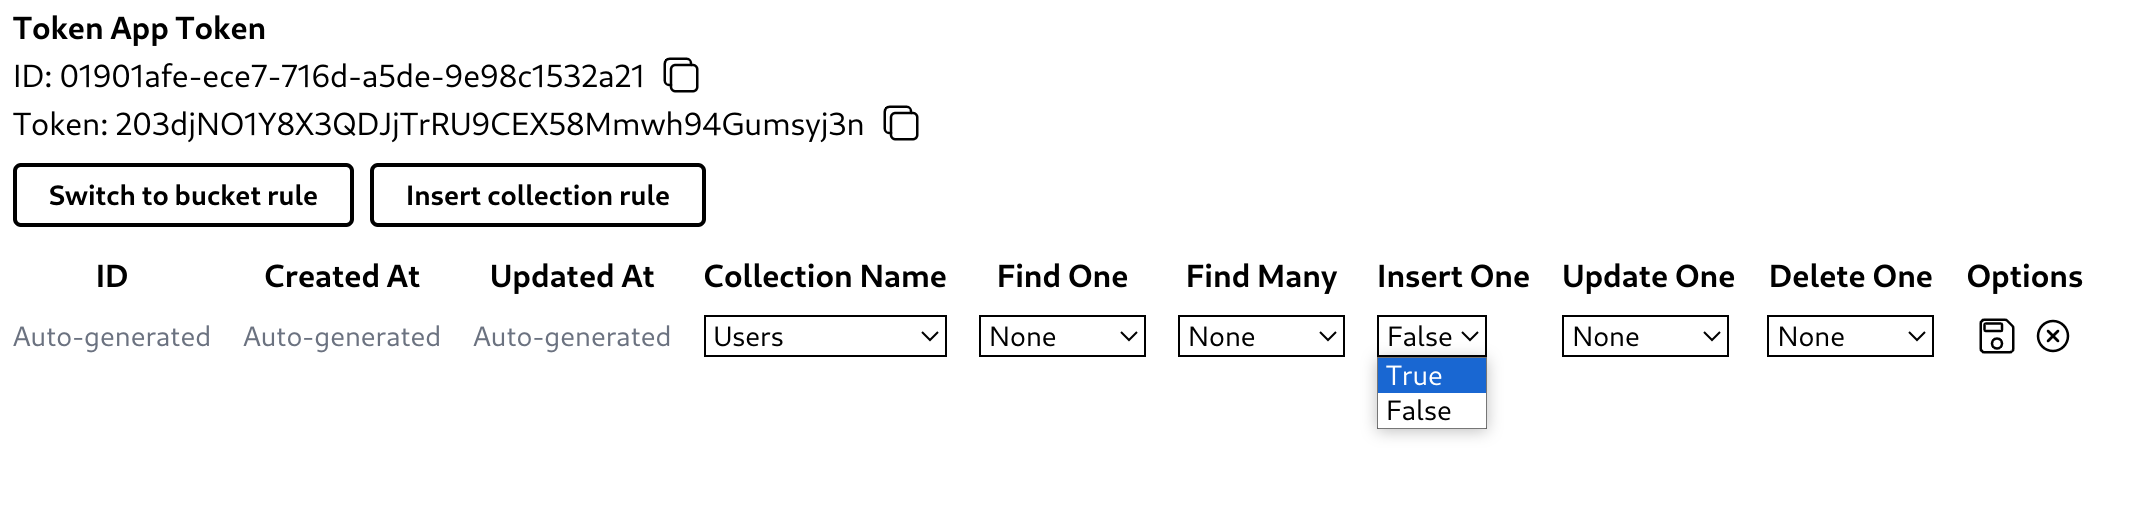This screenshot has height=522, width=2148.
Task: Save the collection rule row
Action: [1996, 336]
